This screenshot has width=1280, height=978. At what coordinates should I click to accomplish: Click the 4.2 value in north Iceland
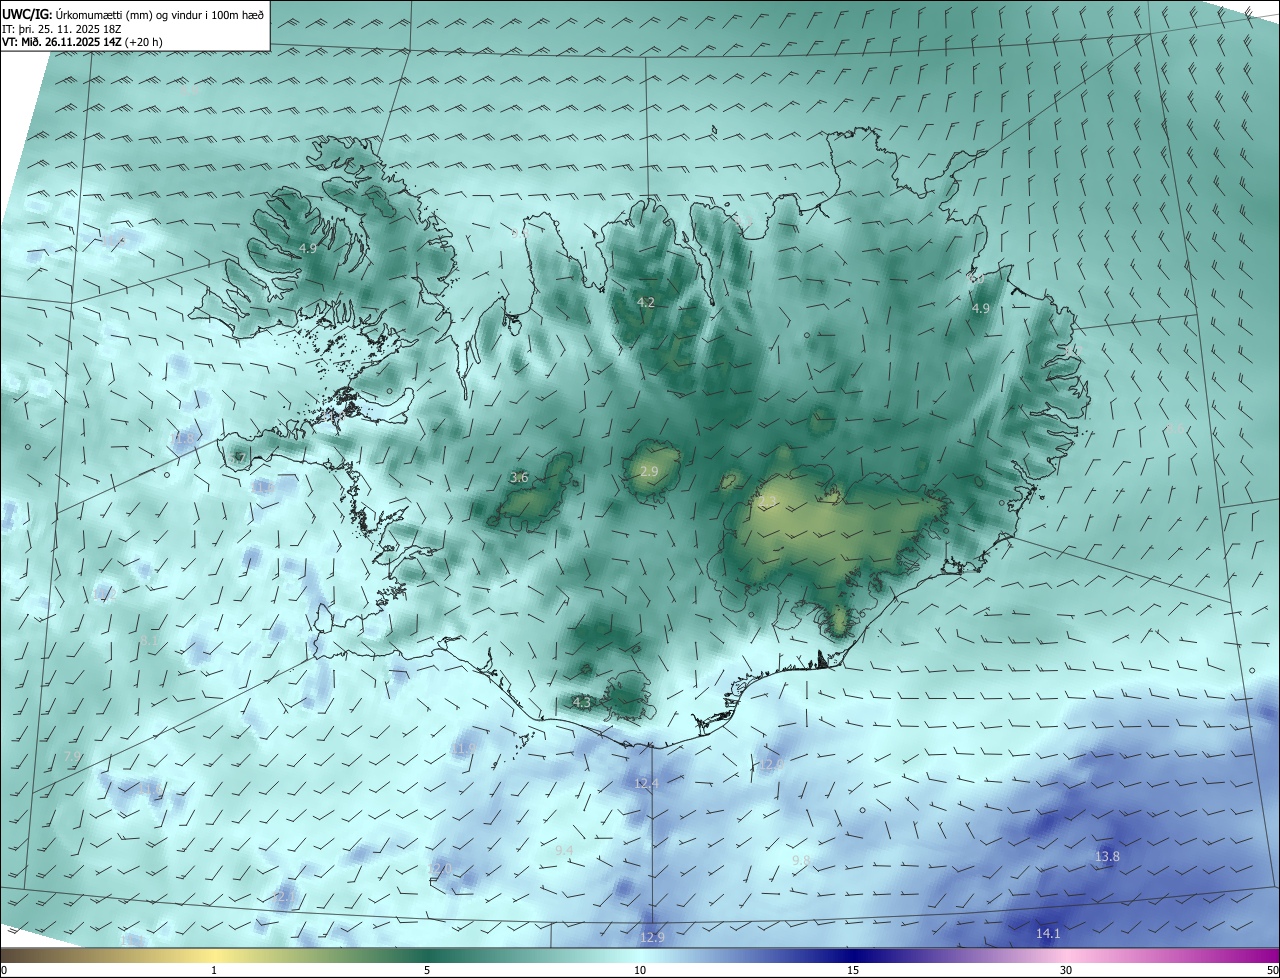646,302
